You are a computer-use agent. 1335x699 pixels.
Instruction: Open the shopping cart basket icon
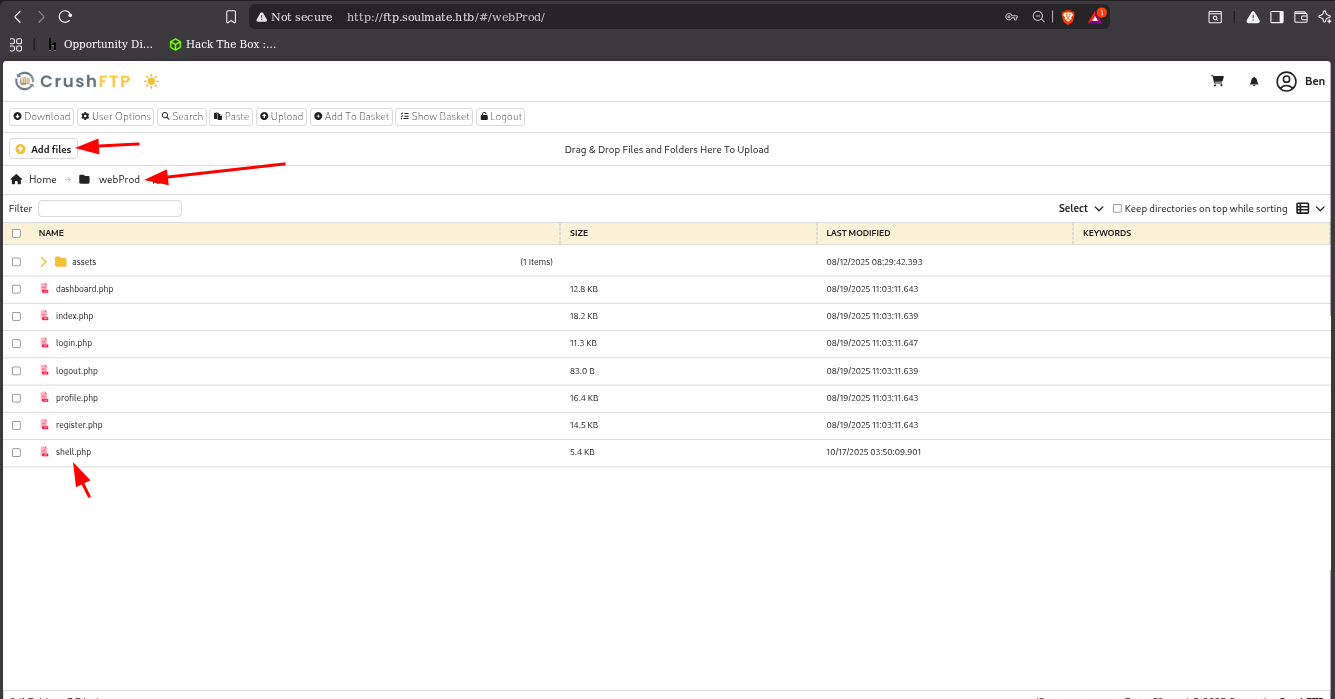tap(1217, 81)
